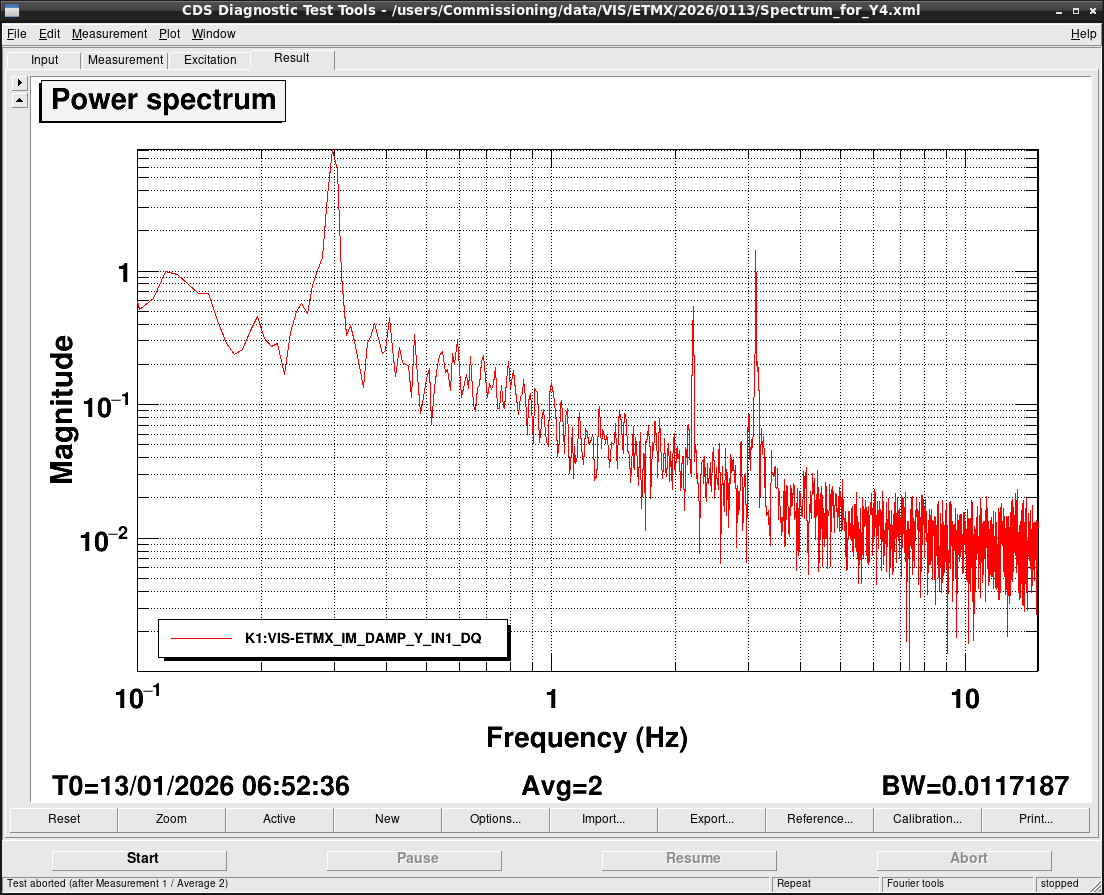Click the Reset button under the plot
This screenshot has height=895, width=1104.
tap(64, 819)
